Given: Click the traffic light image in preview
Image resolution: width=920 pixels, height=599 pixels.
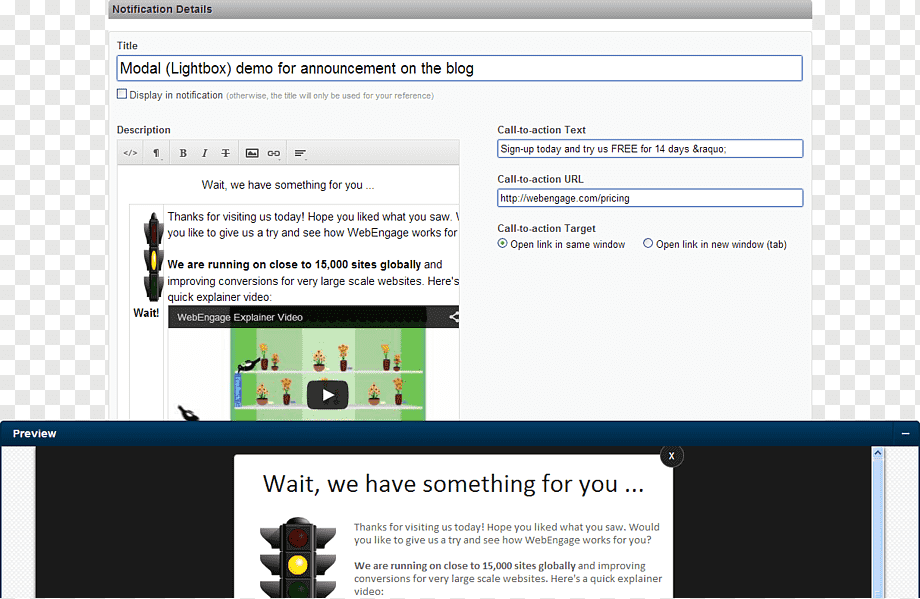Looking at the screenshot, I should [297, 557].
